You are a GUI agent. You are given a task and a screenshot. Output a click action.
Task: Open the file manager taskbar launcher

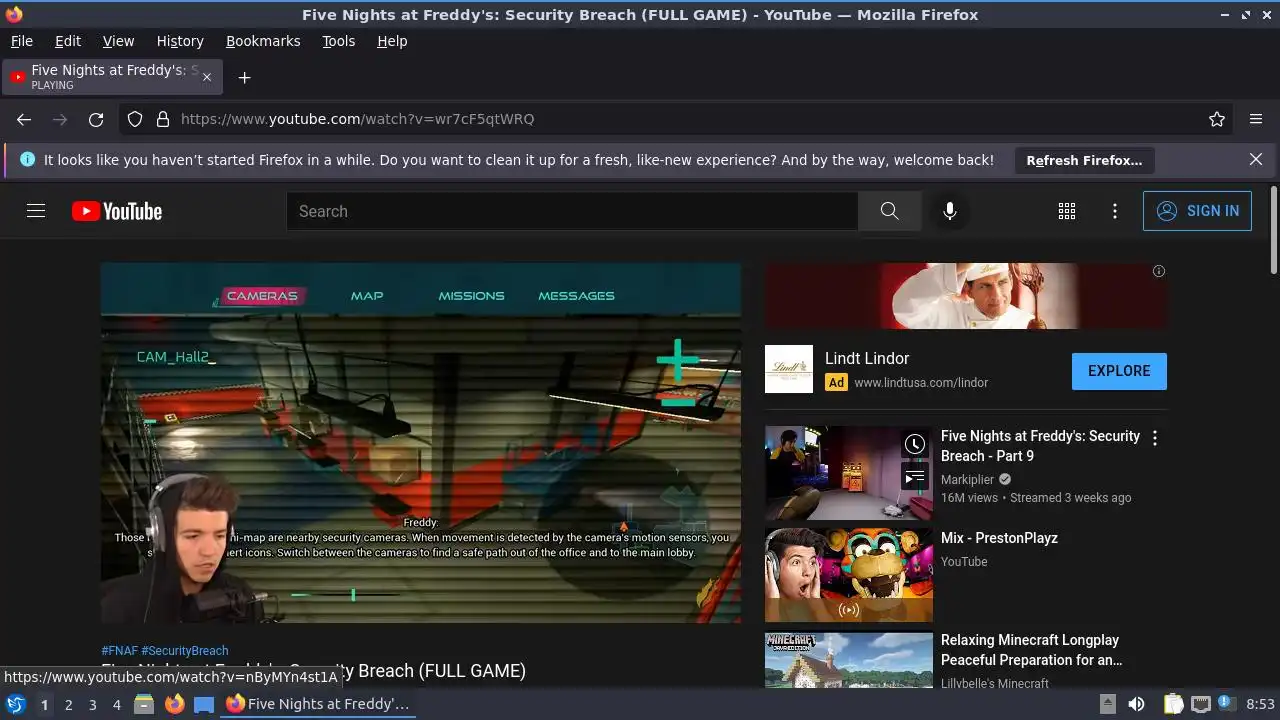pos(144,704)
